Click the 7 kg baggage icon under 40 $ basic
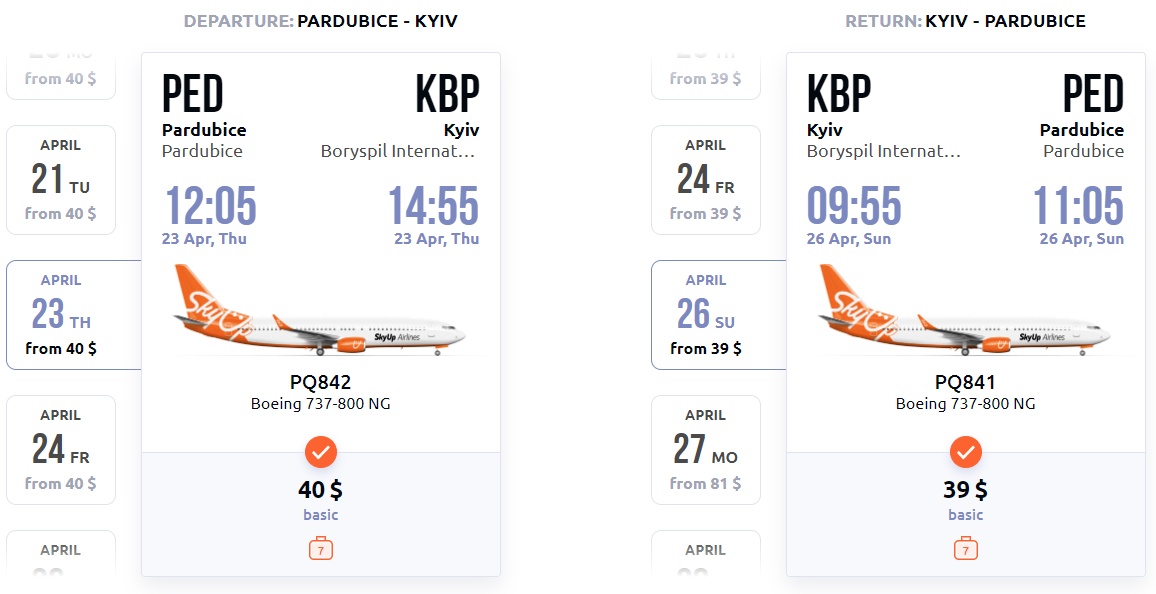 point(321,548)
